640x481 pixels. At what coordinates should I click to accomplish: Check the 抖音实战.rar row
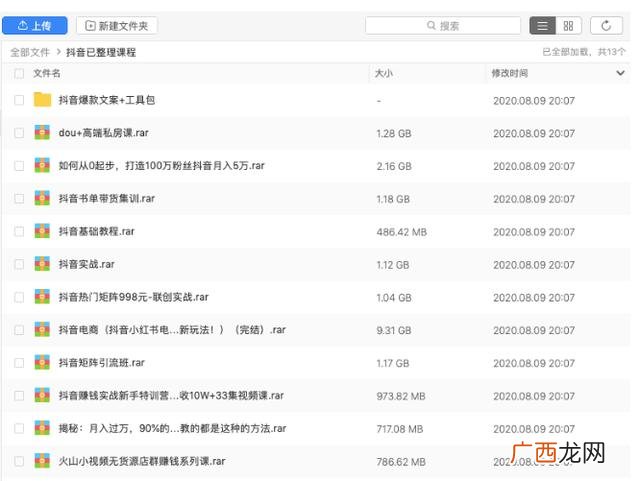coord(19,264)
